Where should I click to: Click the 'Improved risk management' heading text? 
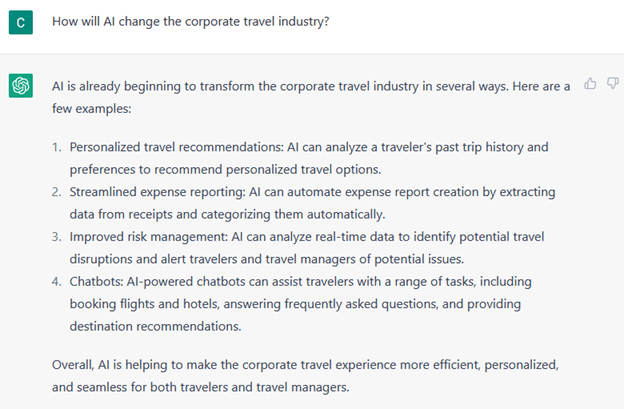pyautogui.click(x=144, y=235)
